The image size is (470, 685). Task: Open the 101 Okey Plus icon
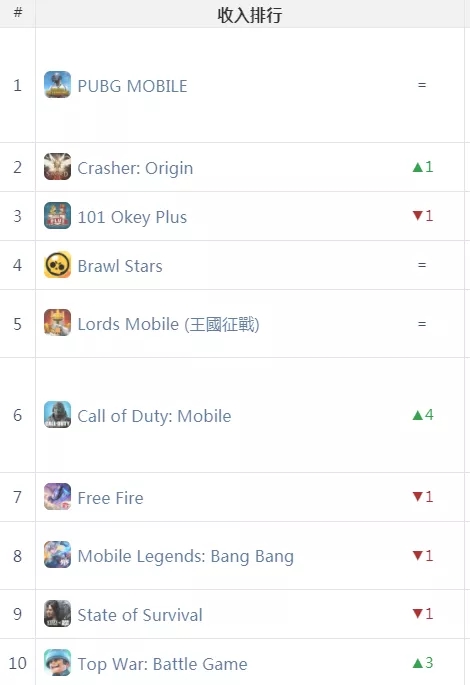[x=57, y=215]
